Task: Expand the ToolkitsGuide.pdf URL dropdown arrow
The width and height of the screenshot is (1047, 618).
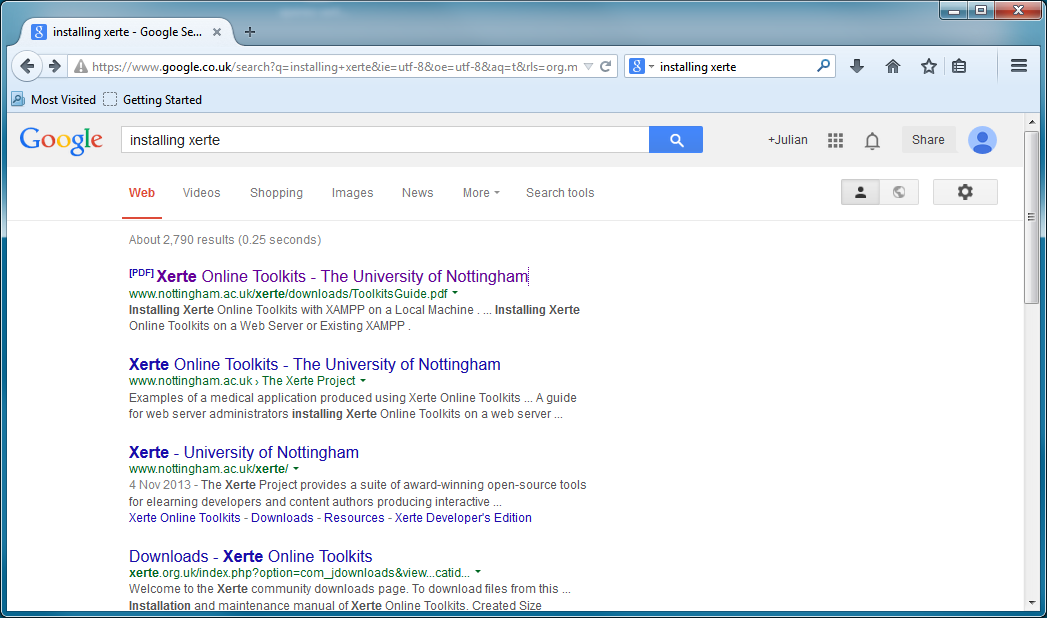Action: click(455, 293)
